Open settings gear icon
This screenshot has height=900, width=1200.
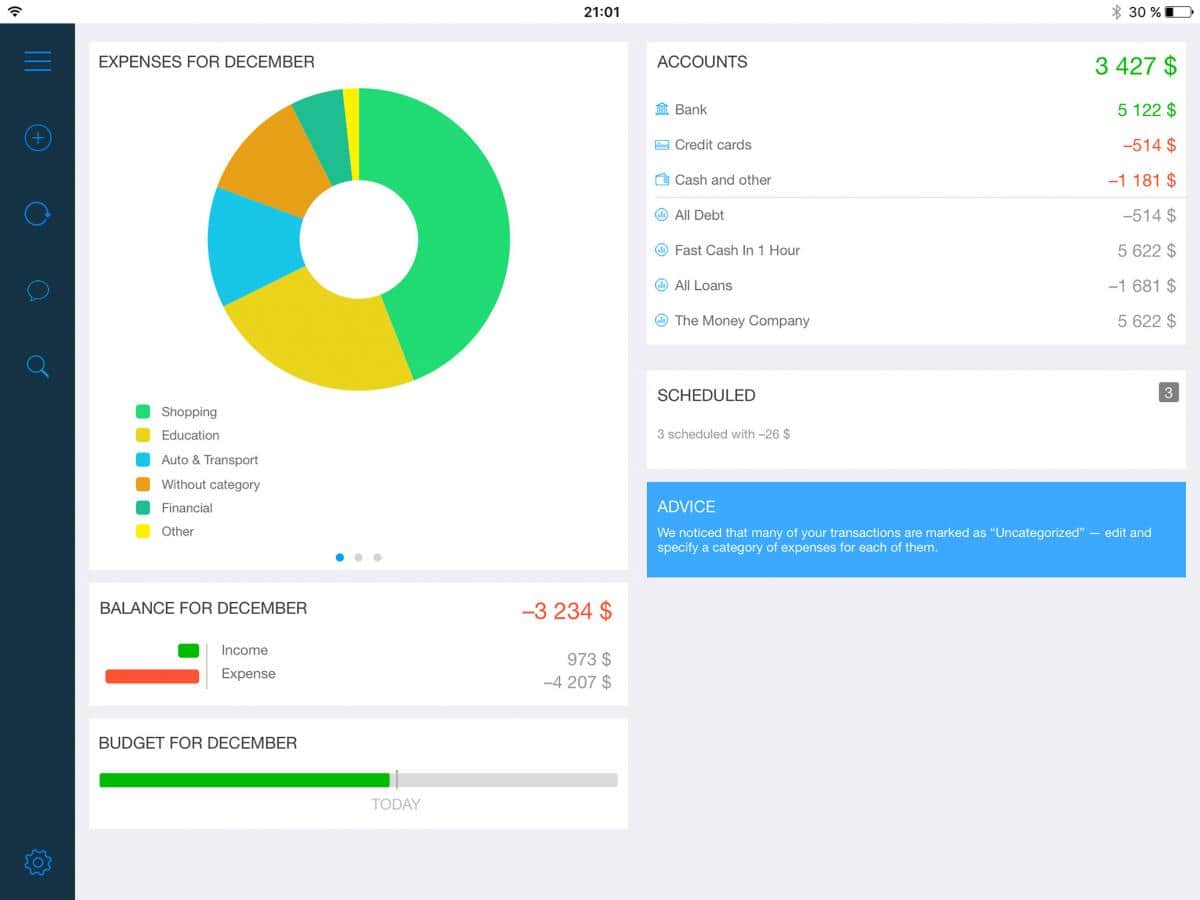37,862
